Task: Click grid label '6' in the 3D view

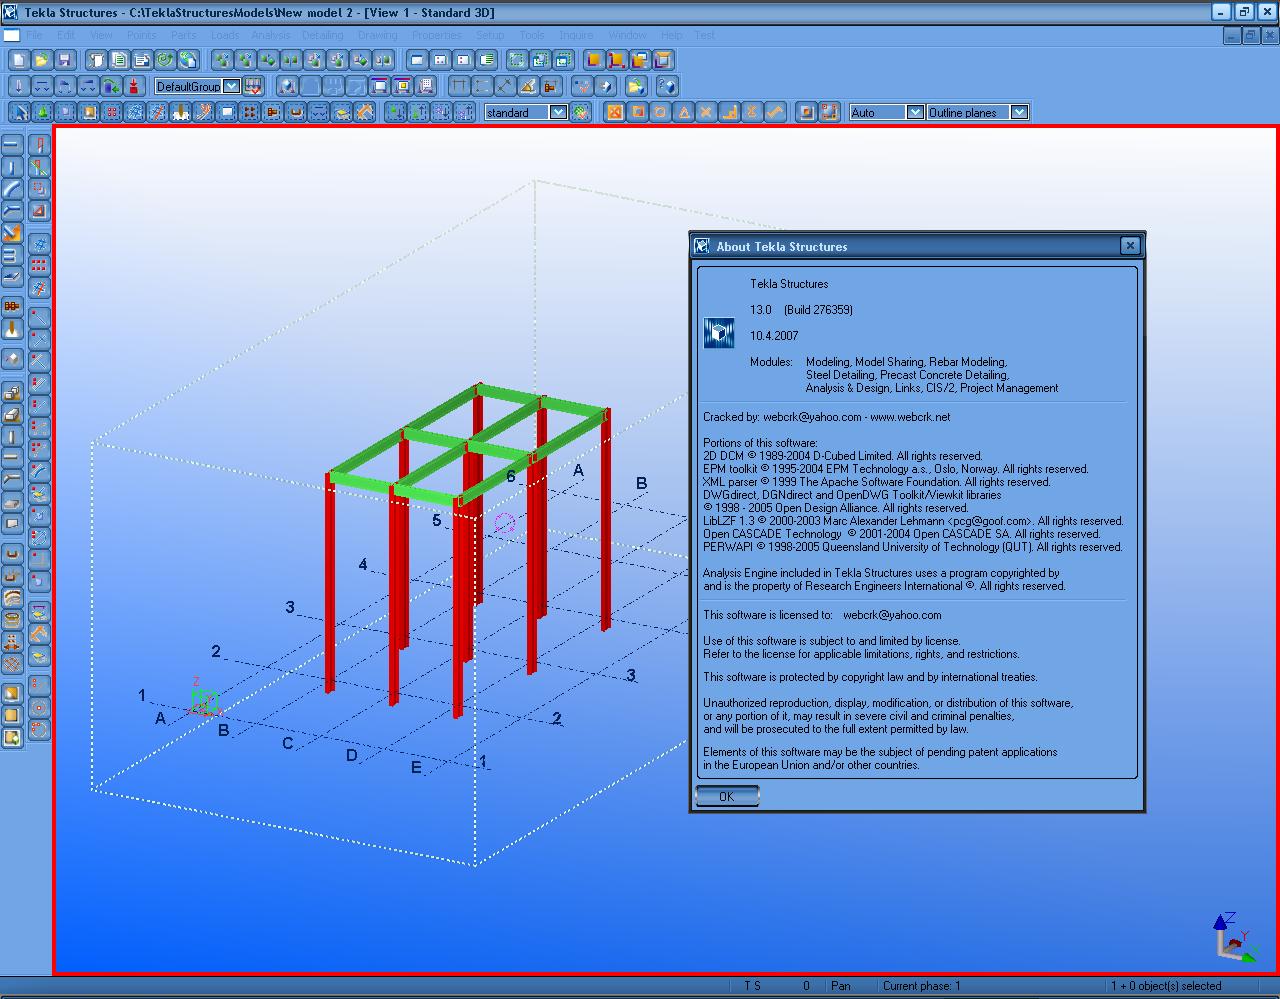Action: coord(511,477)
